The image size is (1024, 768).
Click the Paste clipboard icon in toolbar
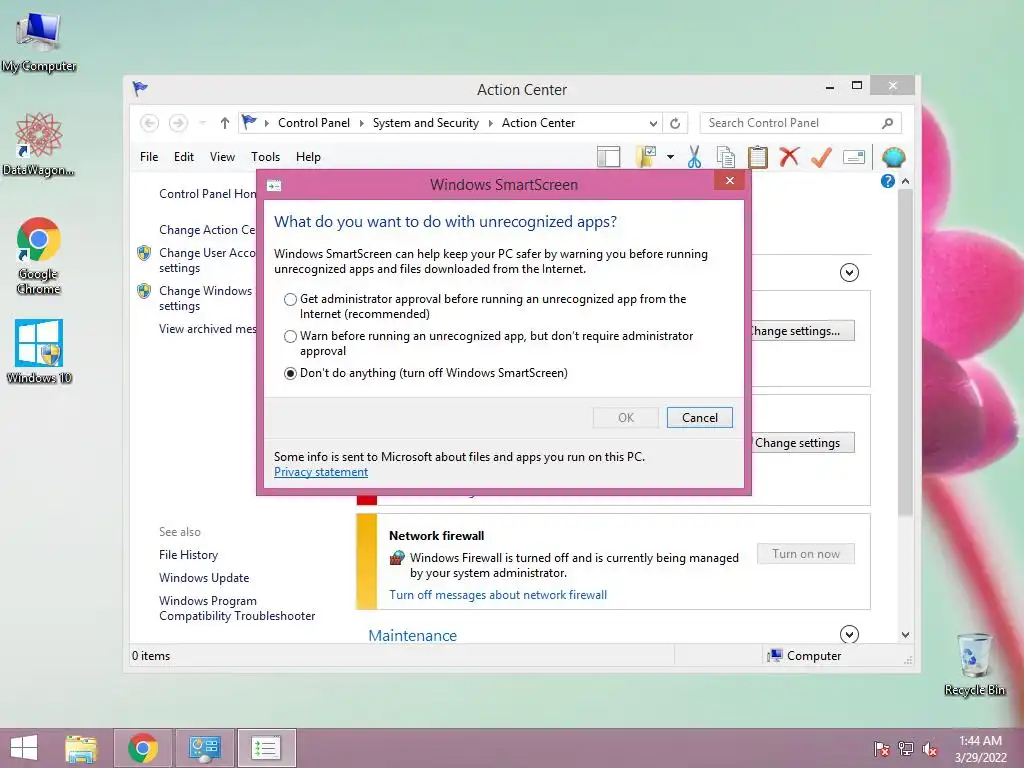758,157
